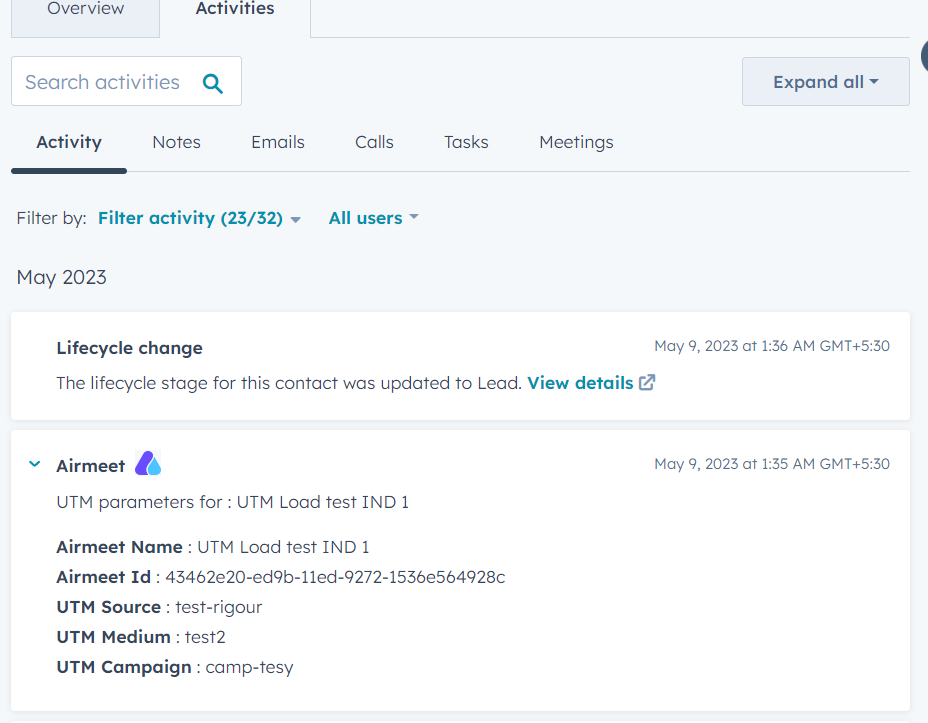Click the dark circular button at right edge

pyautogui.click(x=924, y=55)
